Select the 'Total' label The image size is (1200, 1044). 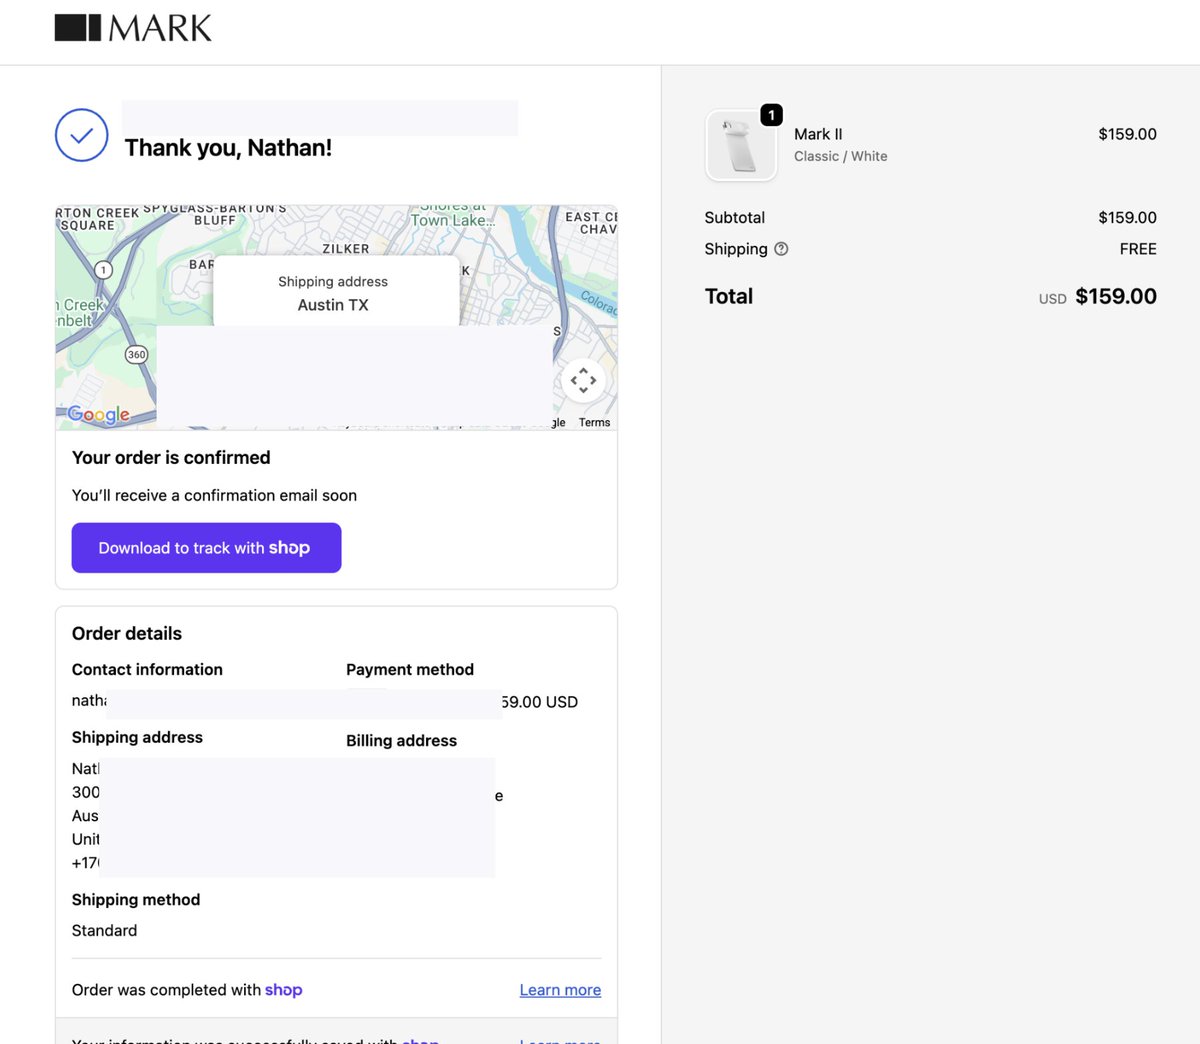(x=729, y=297)
